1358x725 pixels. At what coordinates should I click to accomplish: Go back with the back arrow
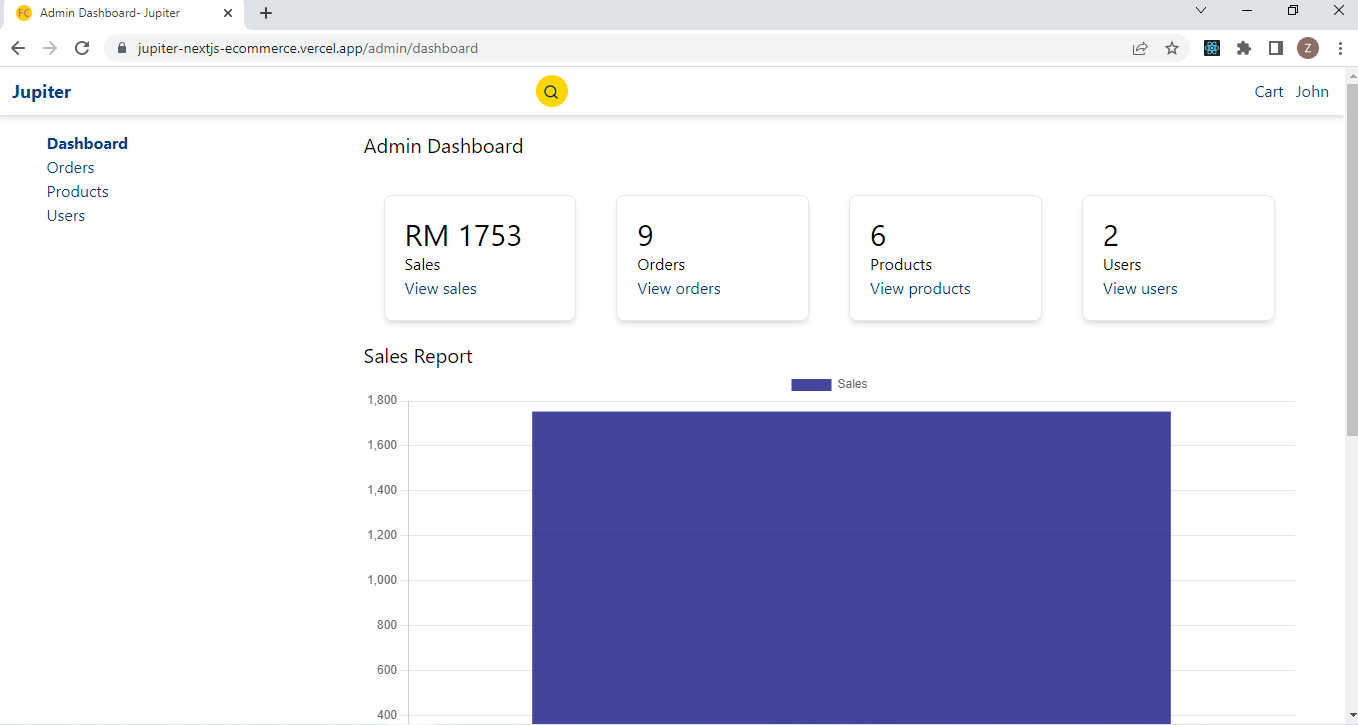[x=18, y=48]
